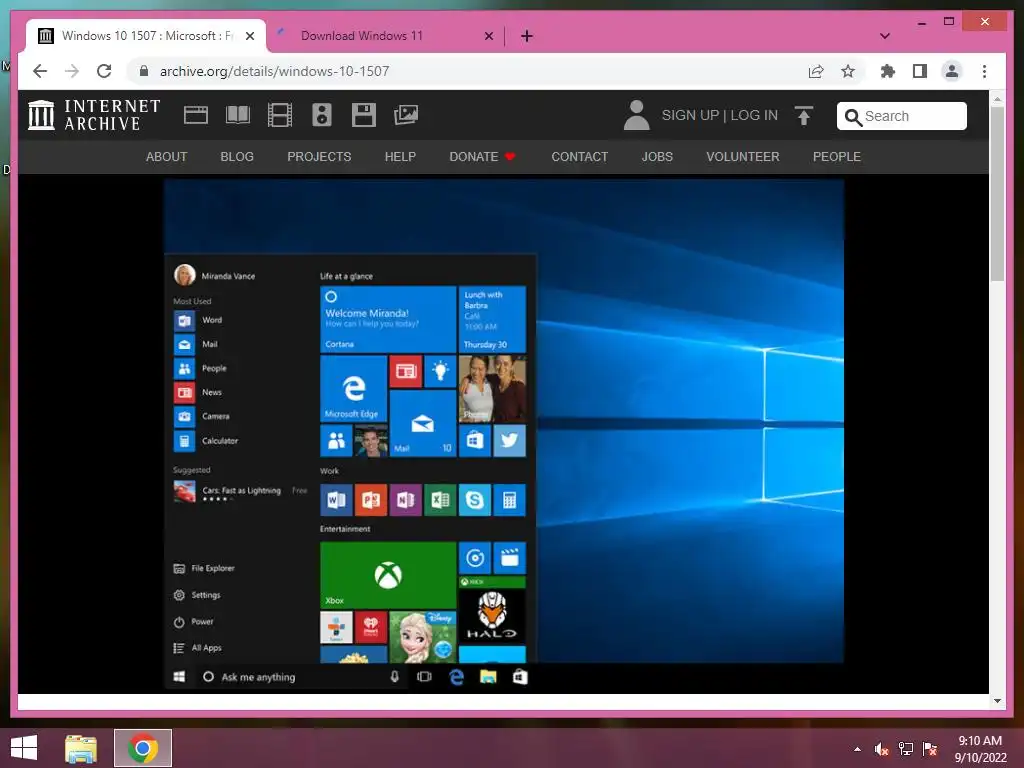Click the user avatar icon beside Sign Up
Screen dimensions: 1024x768
tap(636, 115)
